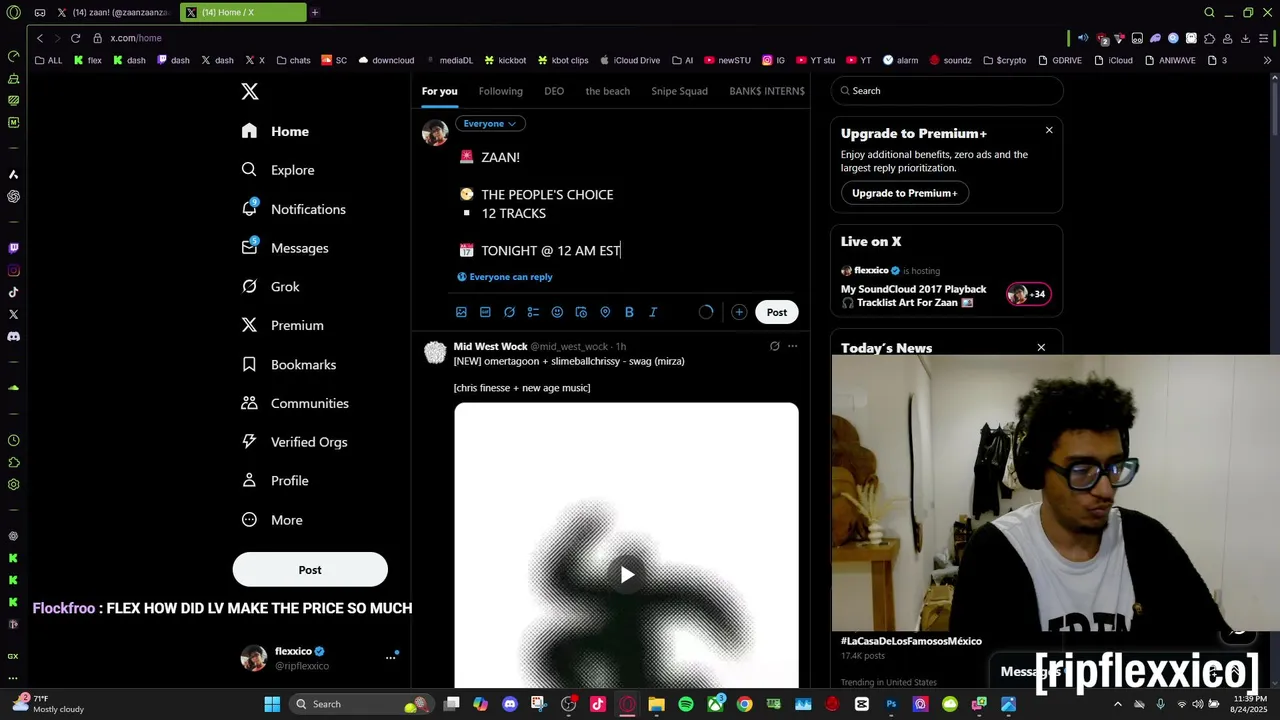1280x720 pixels.
Task: Open Grok enhance icon in composer
Action: [x=509, y=312]
